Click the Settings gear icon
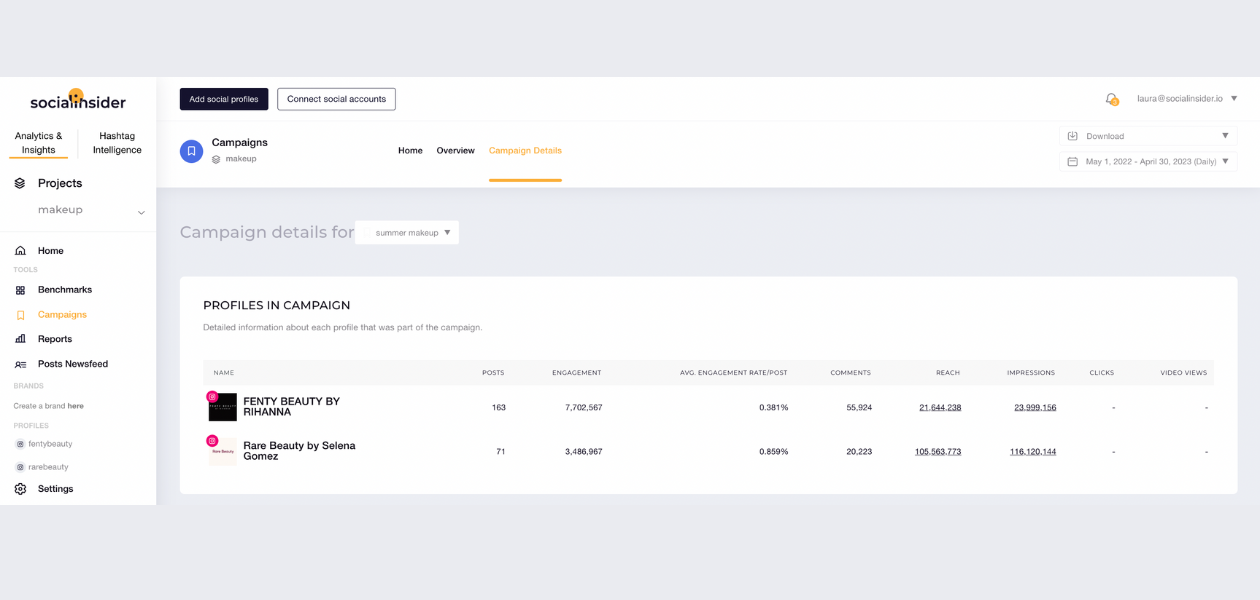The width and height of the screenshot is (1260, 600). coord(20,489)
